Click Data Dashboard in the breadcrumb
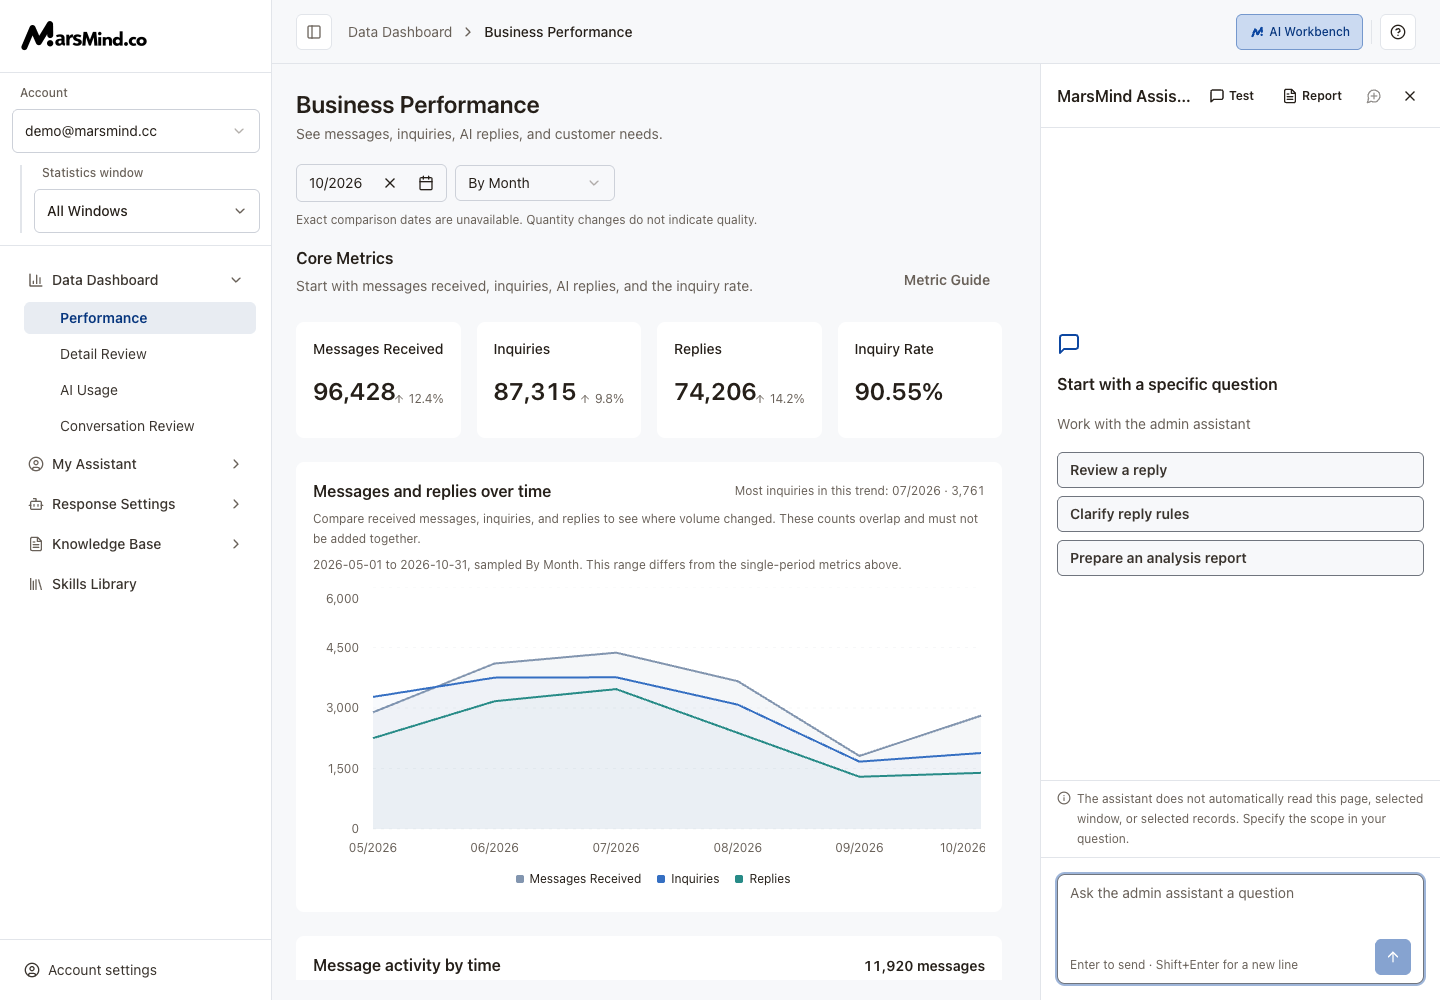This screenshot has width=1440, height=1000. pos(400,32)
